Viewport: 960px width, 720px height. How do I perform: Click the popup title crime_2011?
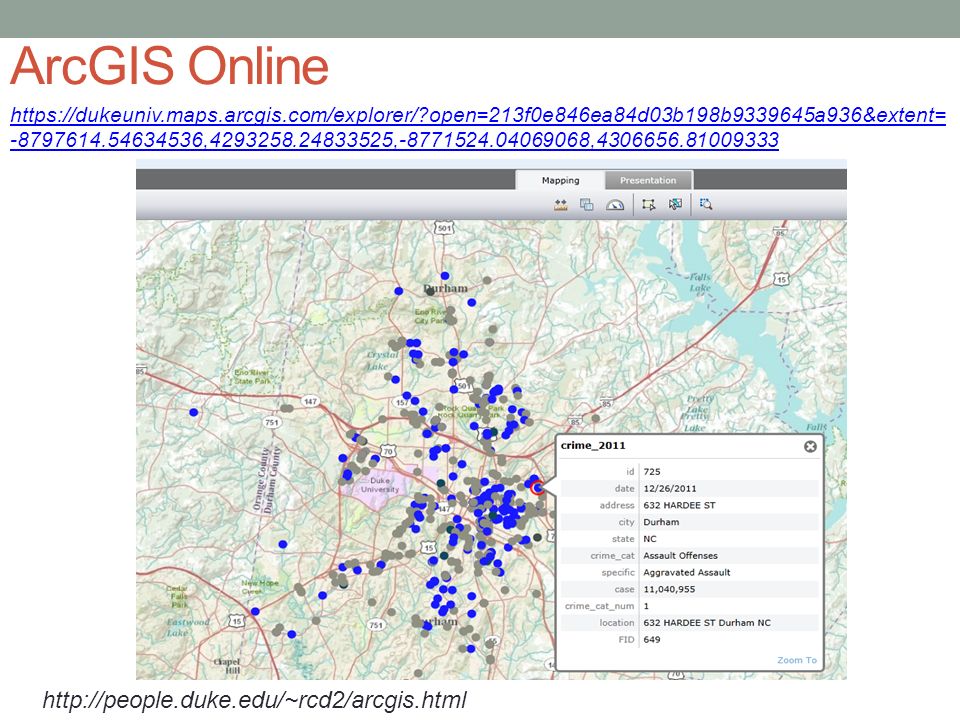[593, 446]
